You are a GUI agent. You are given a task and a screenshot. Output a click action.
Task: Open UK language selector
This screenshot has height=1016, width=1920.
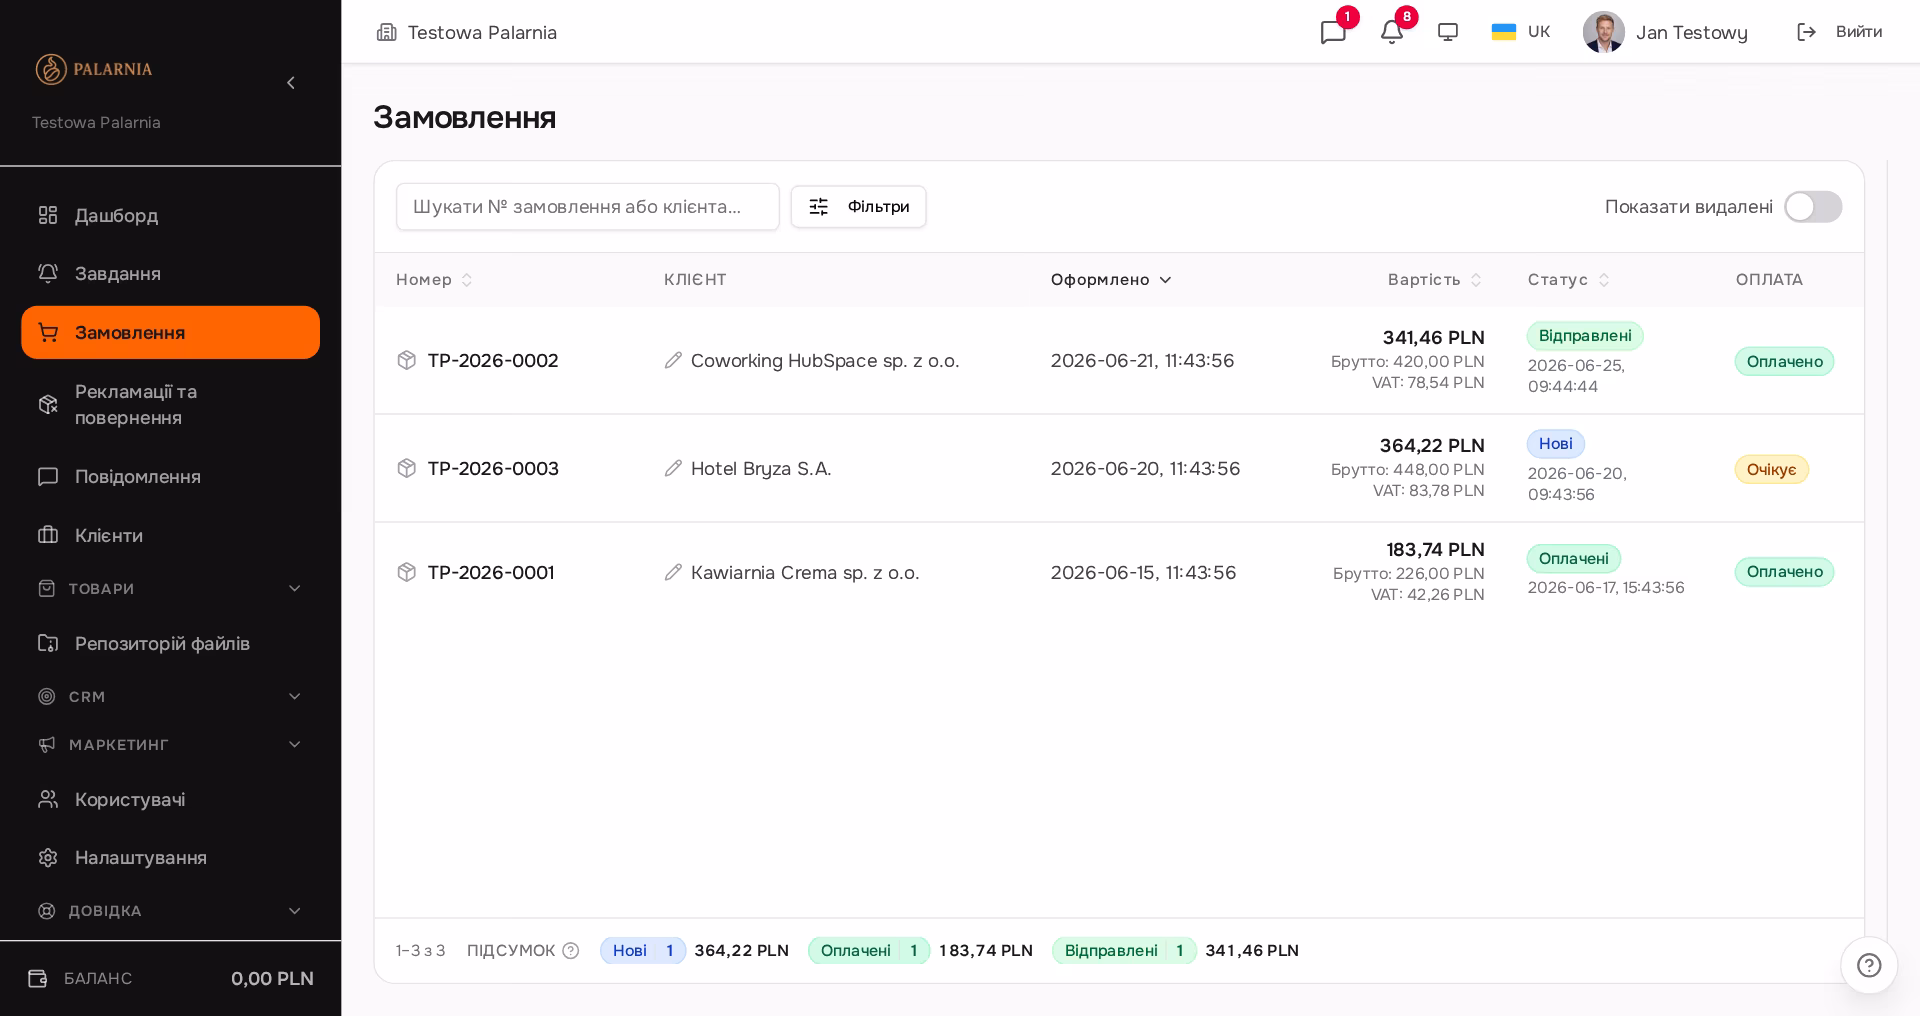pos(1520,32)
